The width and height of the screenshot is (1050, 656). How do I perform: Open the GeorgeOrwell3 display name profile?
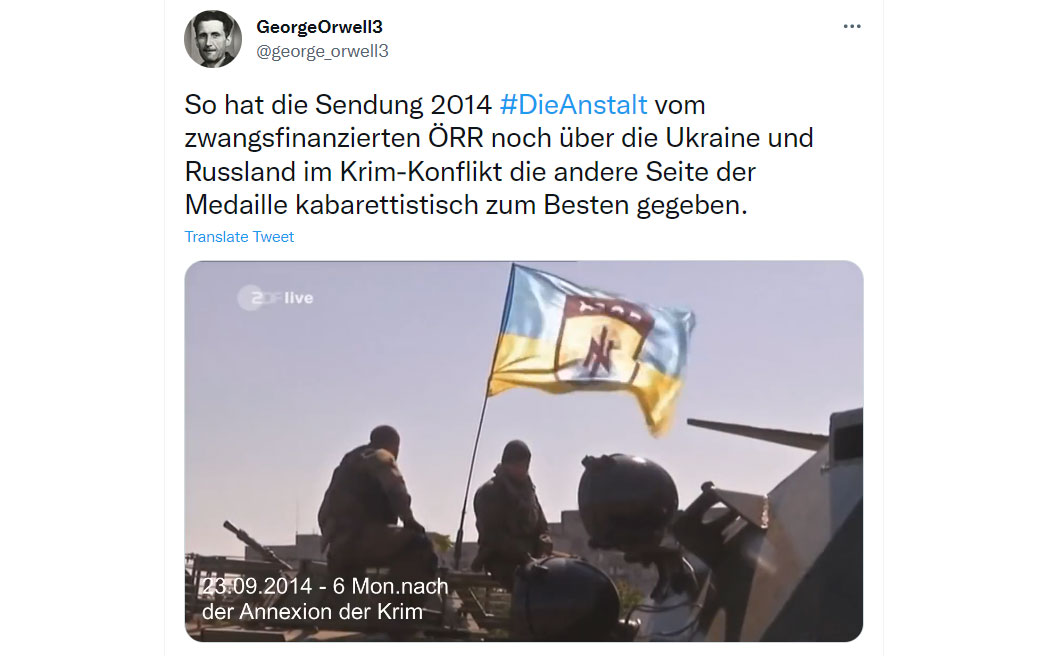coord(319,27)
